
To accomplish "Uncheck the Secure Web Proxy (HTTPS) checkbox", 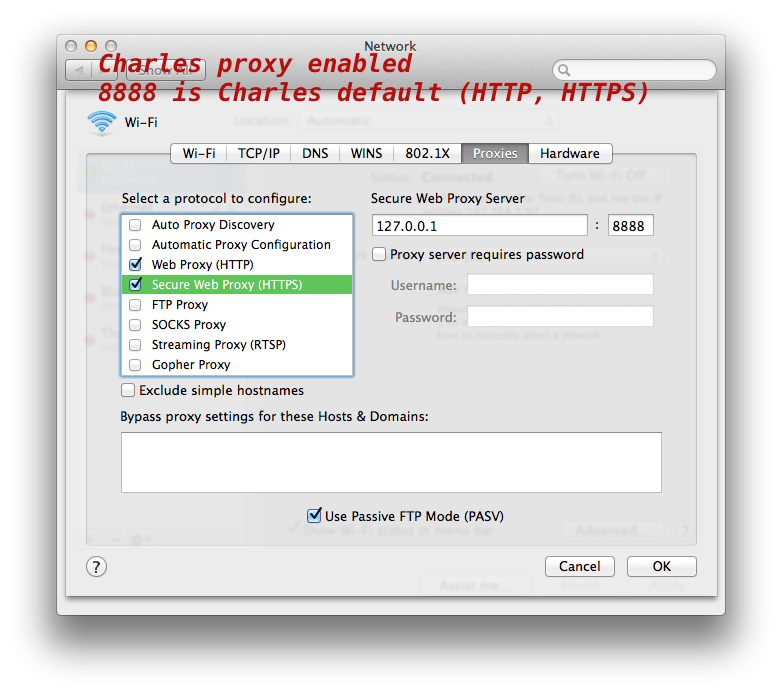I will point(135,284).
